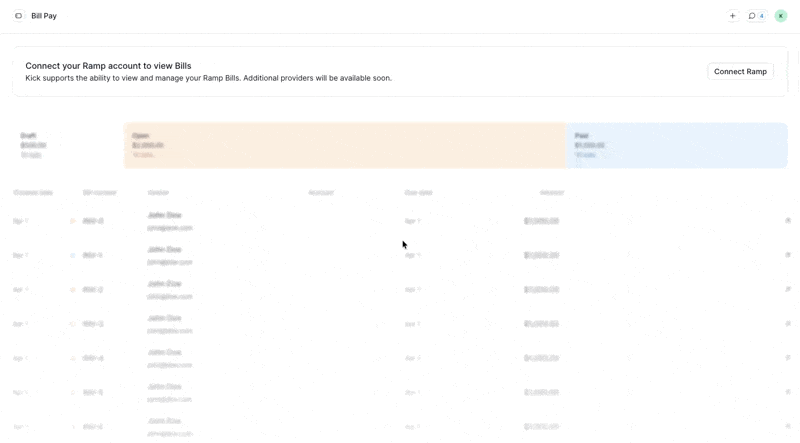Click the Account column header
The height and width of the screenshot is (443, 800).
coord(320,192)
